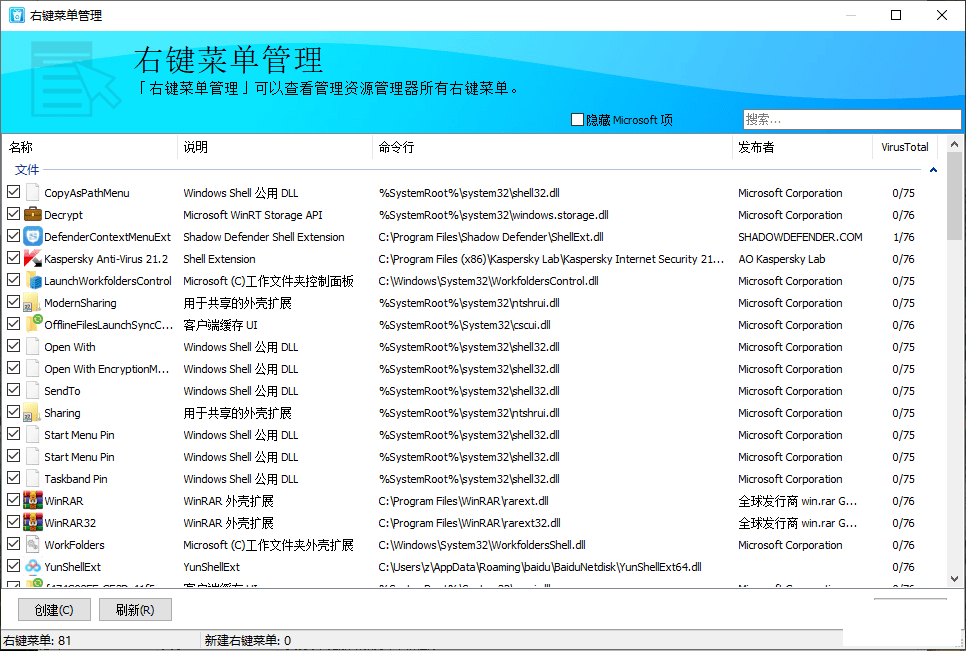Click the 创建(C) button

[54, 610]
